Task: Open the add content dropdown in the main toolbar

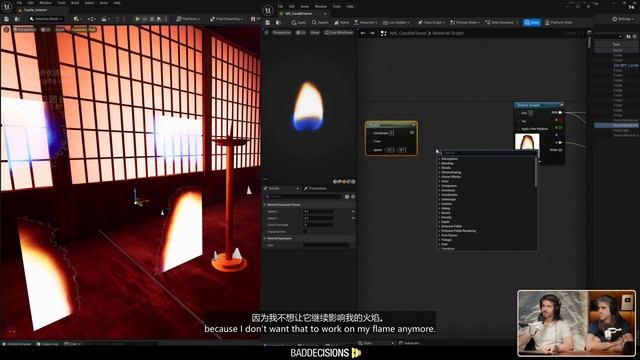Action: tap(77, 19)
